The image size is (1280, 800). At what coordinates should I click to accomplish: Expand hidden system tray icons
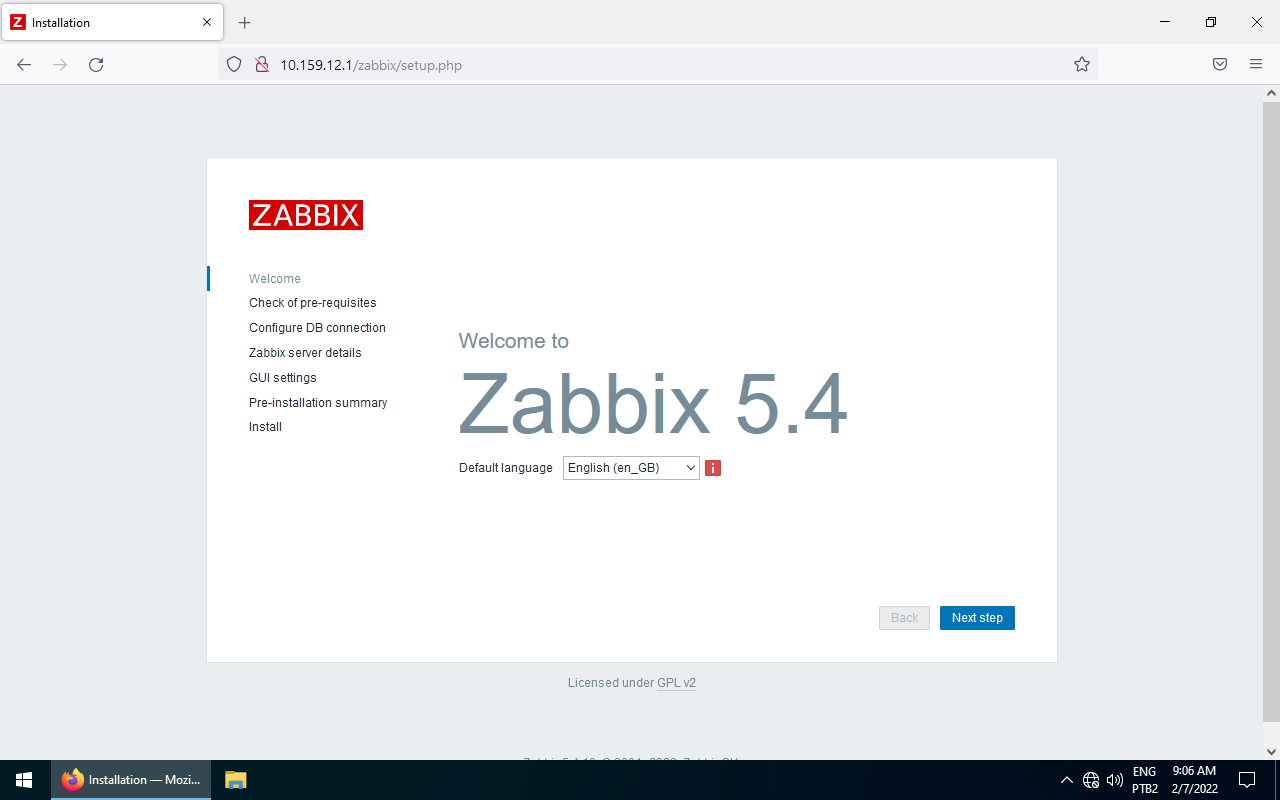(1066, 780)
